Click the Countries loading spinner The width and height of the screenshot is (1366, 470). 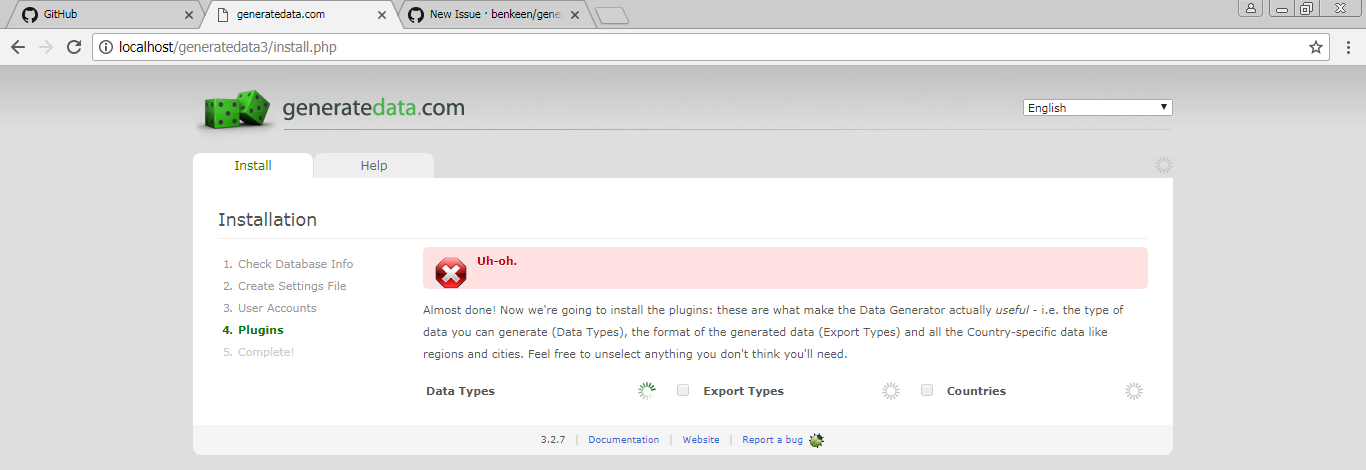pos(1134,391)
